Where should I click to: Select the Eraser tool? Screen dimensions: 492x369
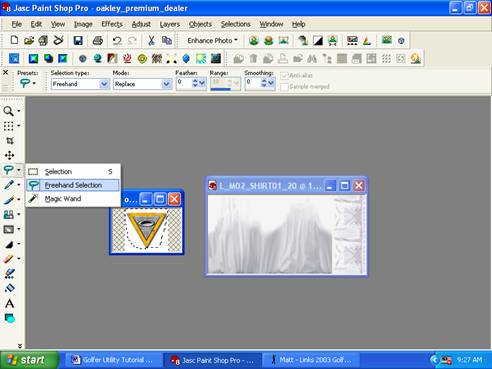point(9,259)
